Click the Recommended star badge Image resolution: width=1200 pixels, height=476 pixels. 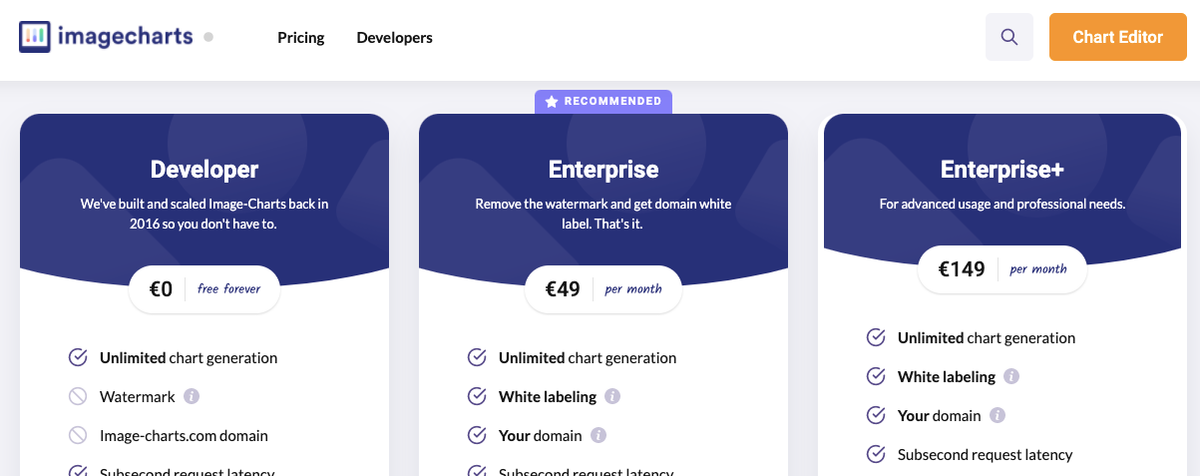[x=603, y=101]
